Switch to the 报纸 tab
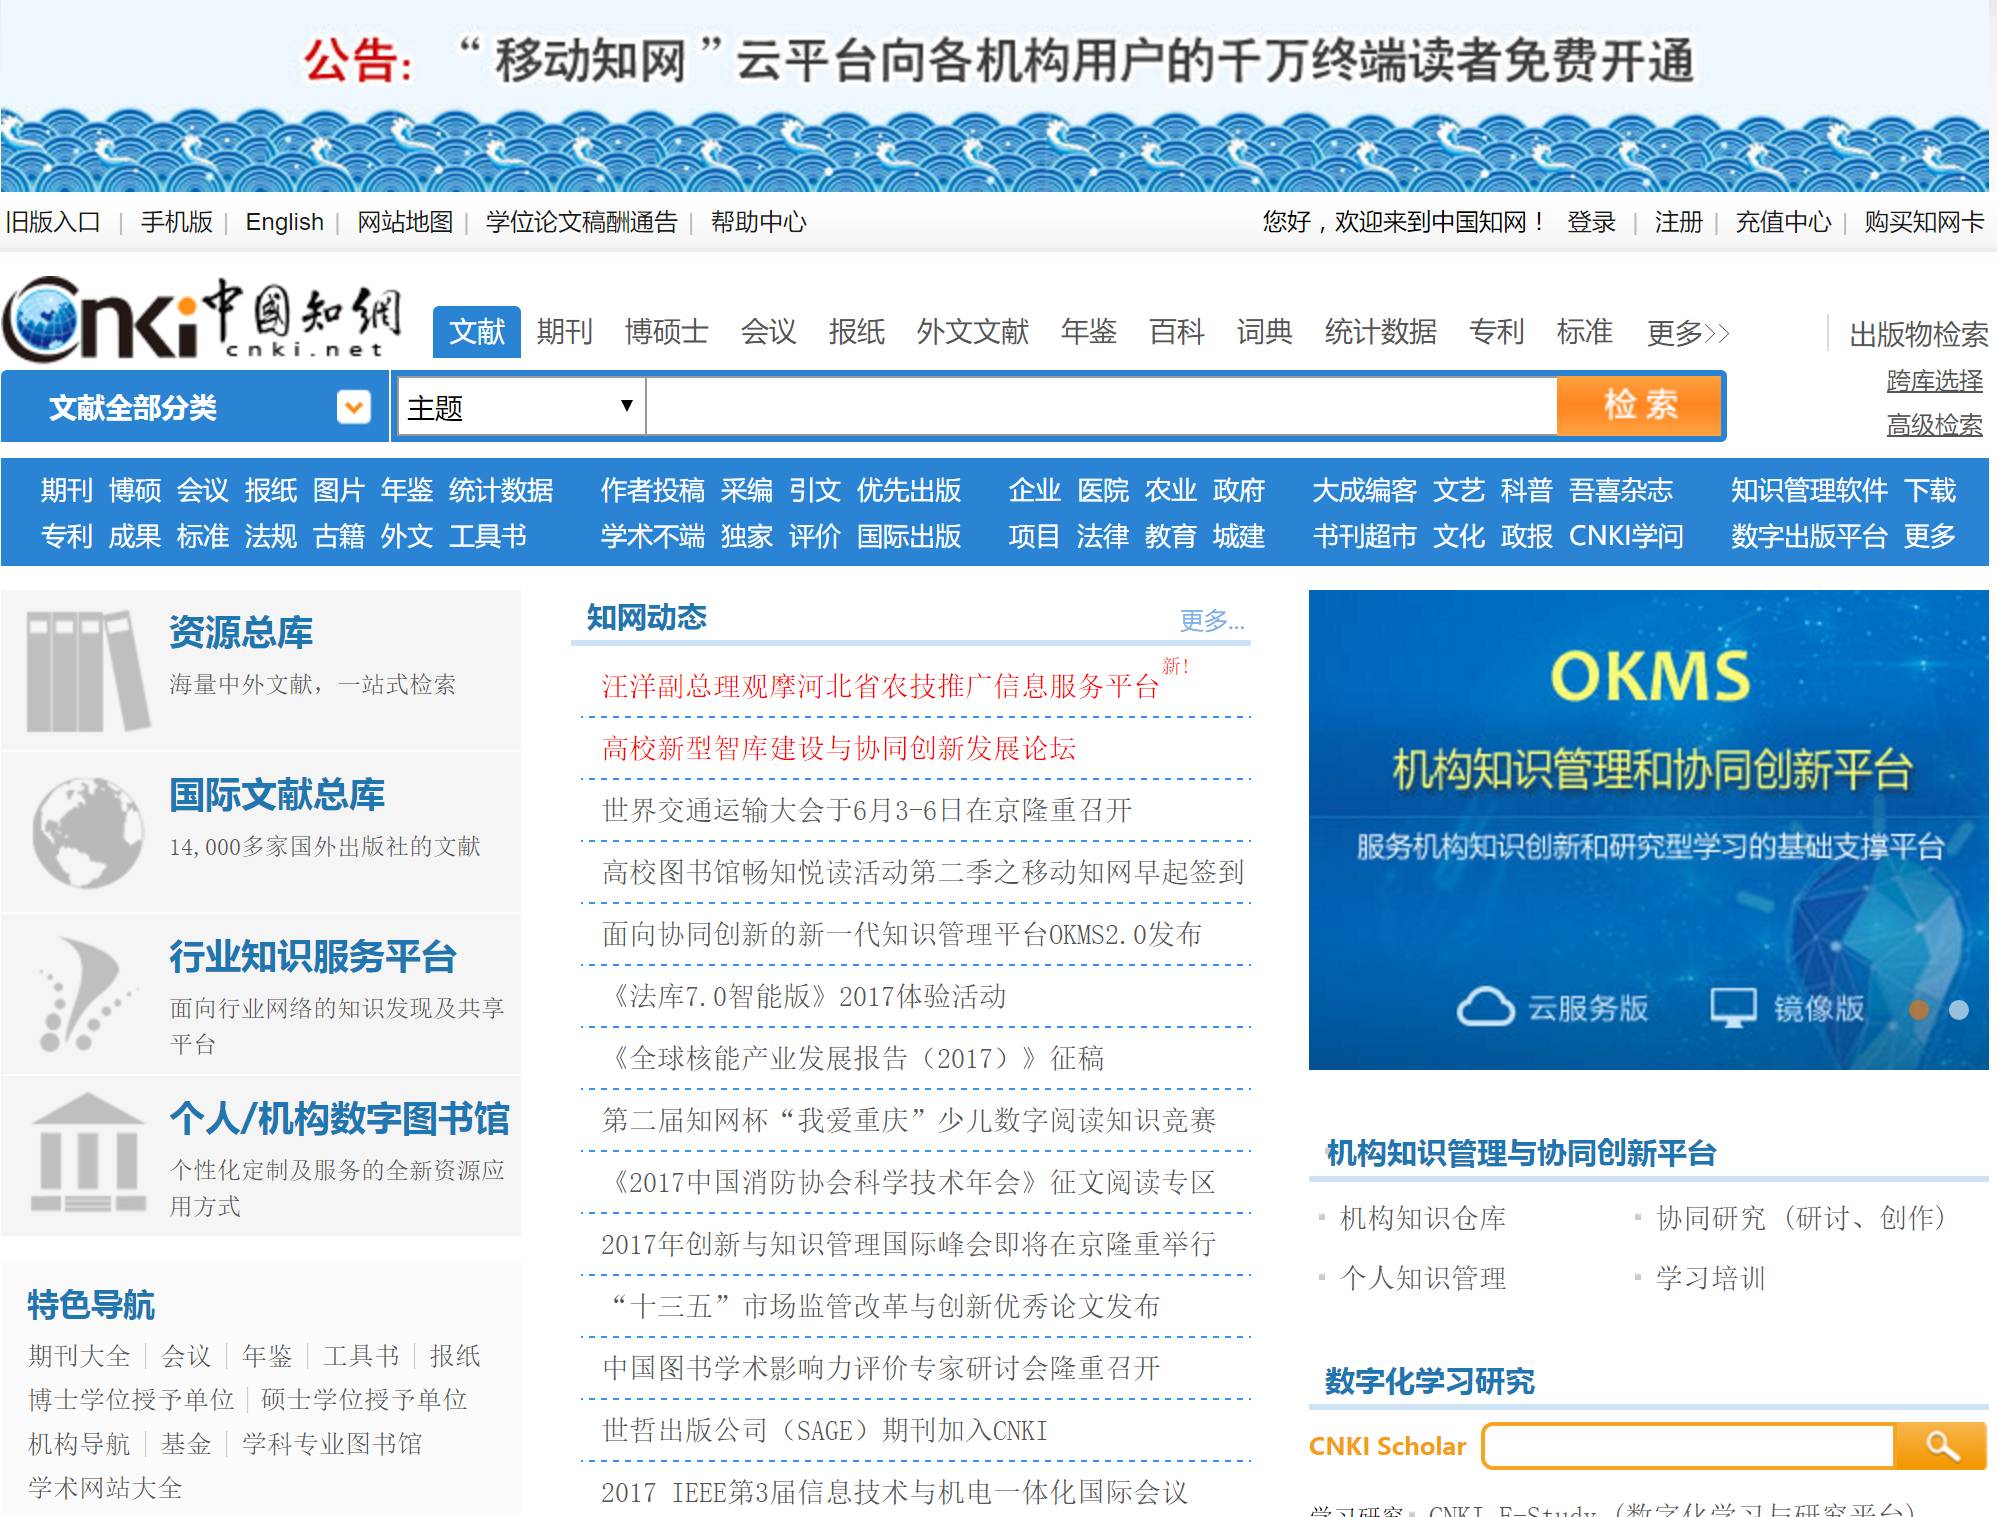The width and height of the screenshot is (1997, 1517). (x=857, y=332)
